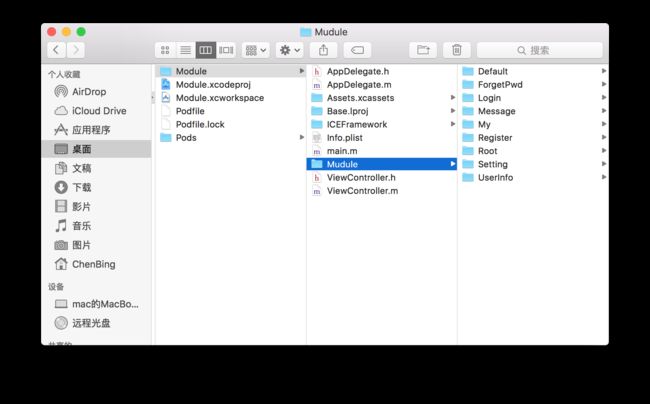
Task: Click the trash delete toolbar icon
Action: pos(456,50)
